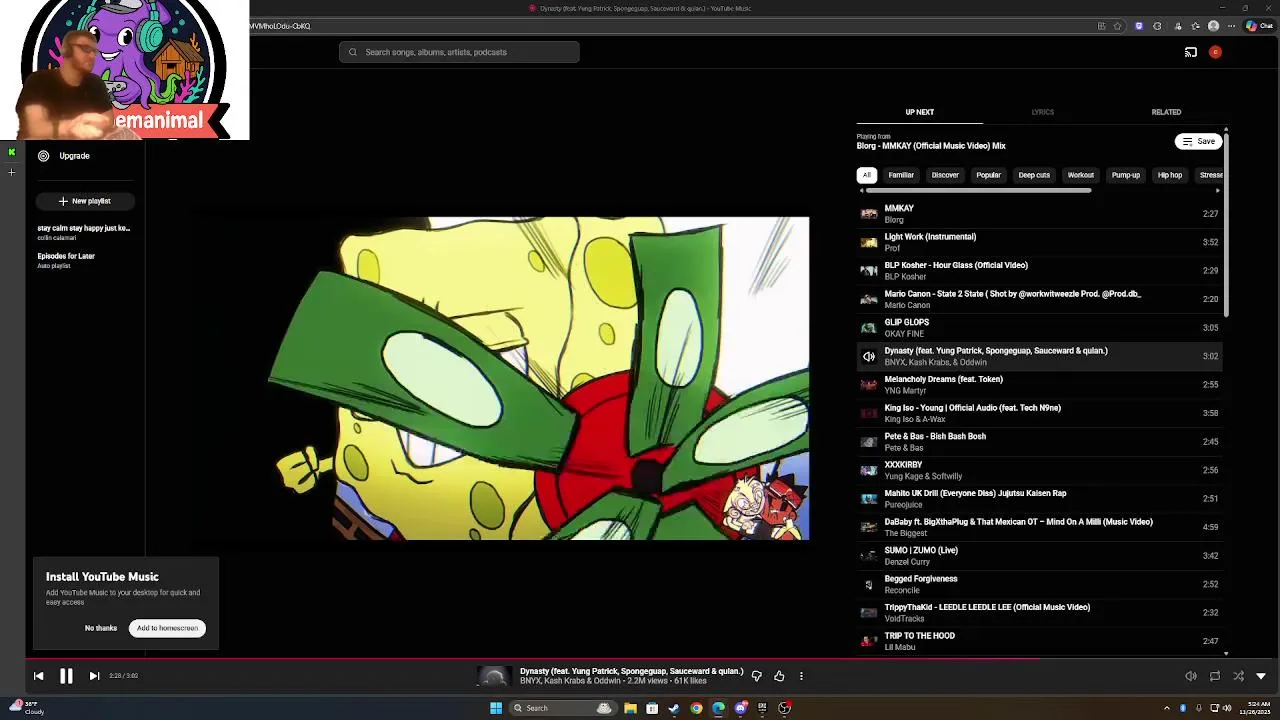Save the queue with the Save button
This screenshot has height=720, width=1280.
click(1198, 141)
